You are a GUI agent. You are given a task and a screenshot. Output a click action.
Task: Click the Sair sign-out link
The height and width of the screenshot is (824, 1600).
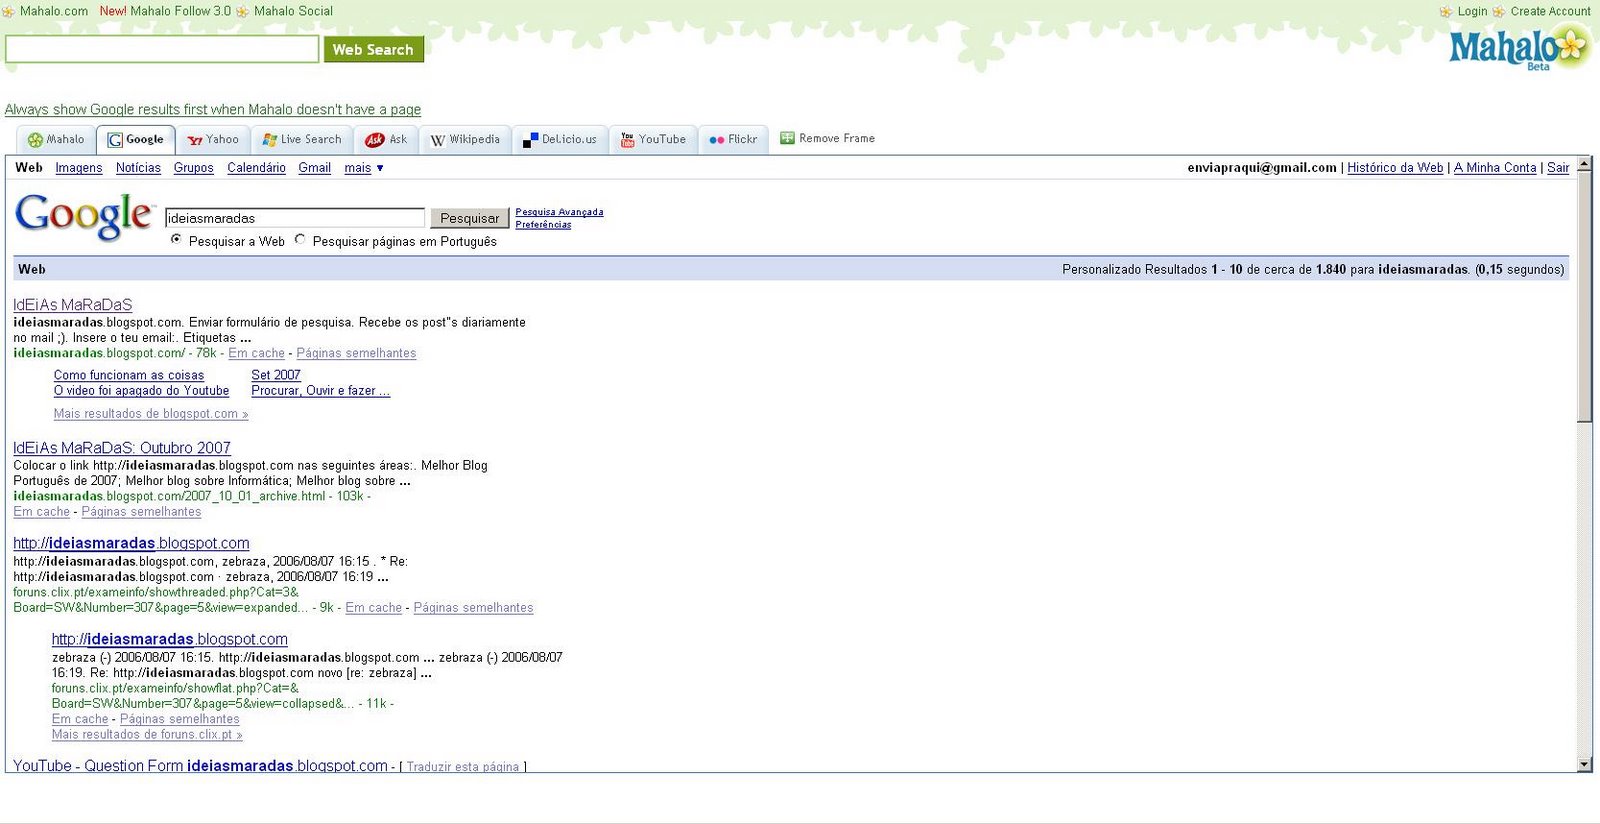tap(1558, 168)
